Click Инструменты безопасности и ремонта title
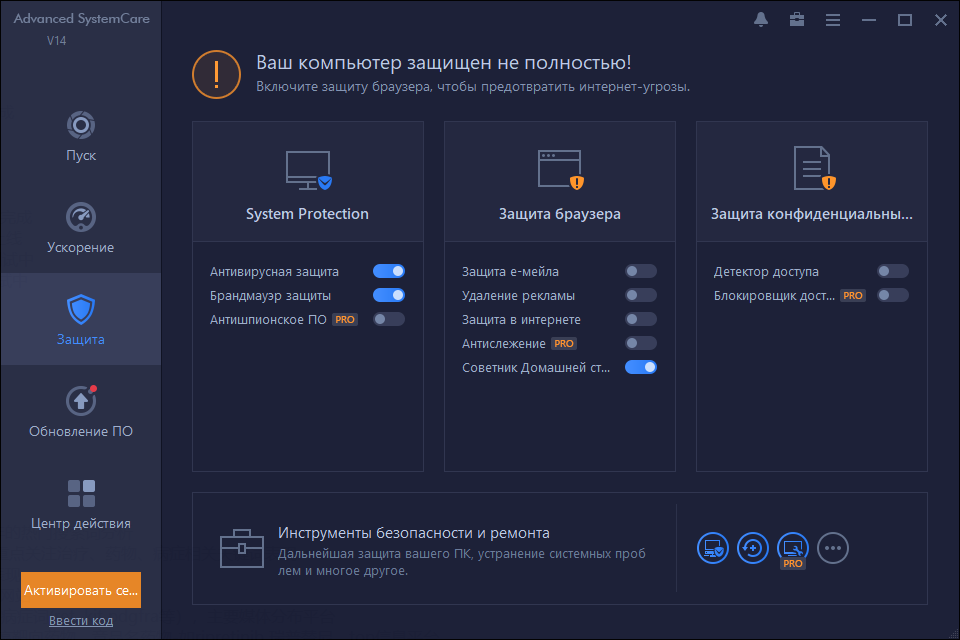 coord(414,533)
